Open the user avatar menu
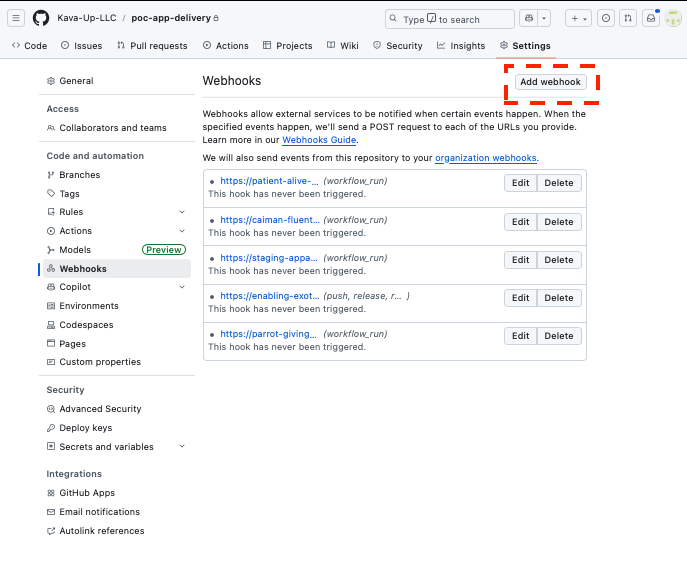This screenshot has height=576, width=687. coord(672,18)
